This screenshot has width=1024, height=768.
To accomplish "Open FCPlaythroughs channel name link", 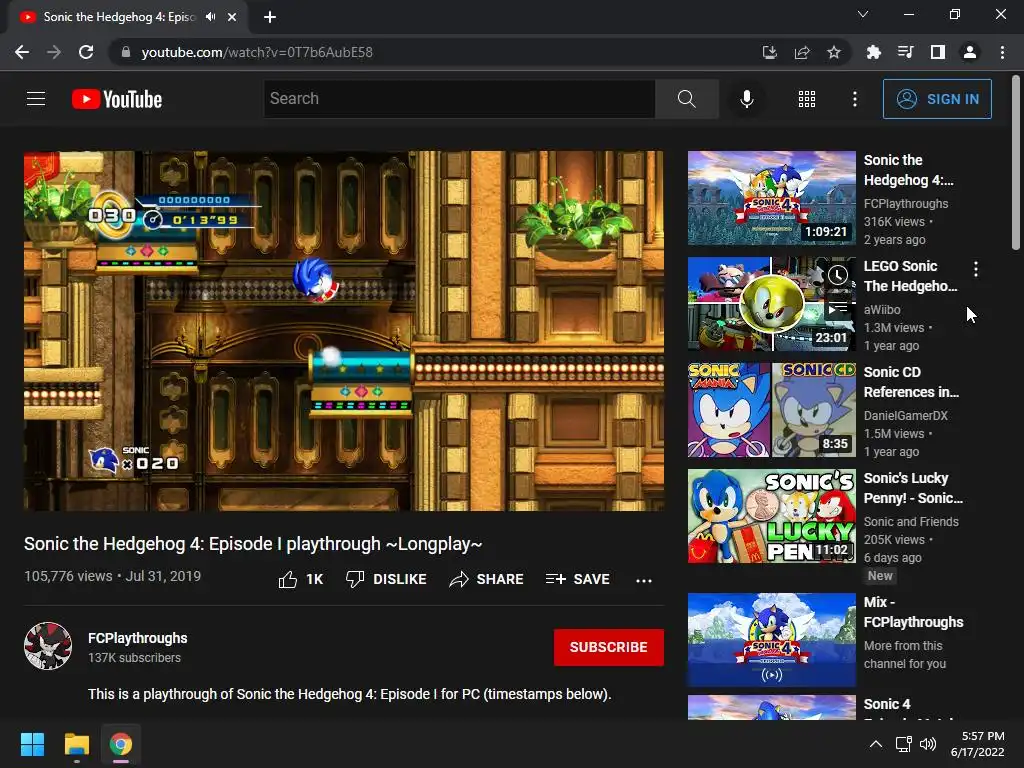I will coord(138,638).
